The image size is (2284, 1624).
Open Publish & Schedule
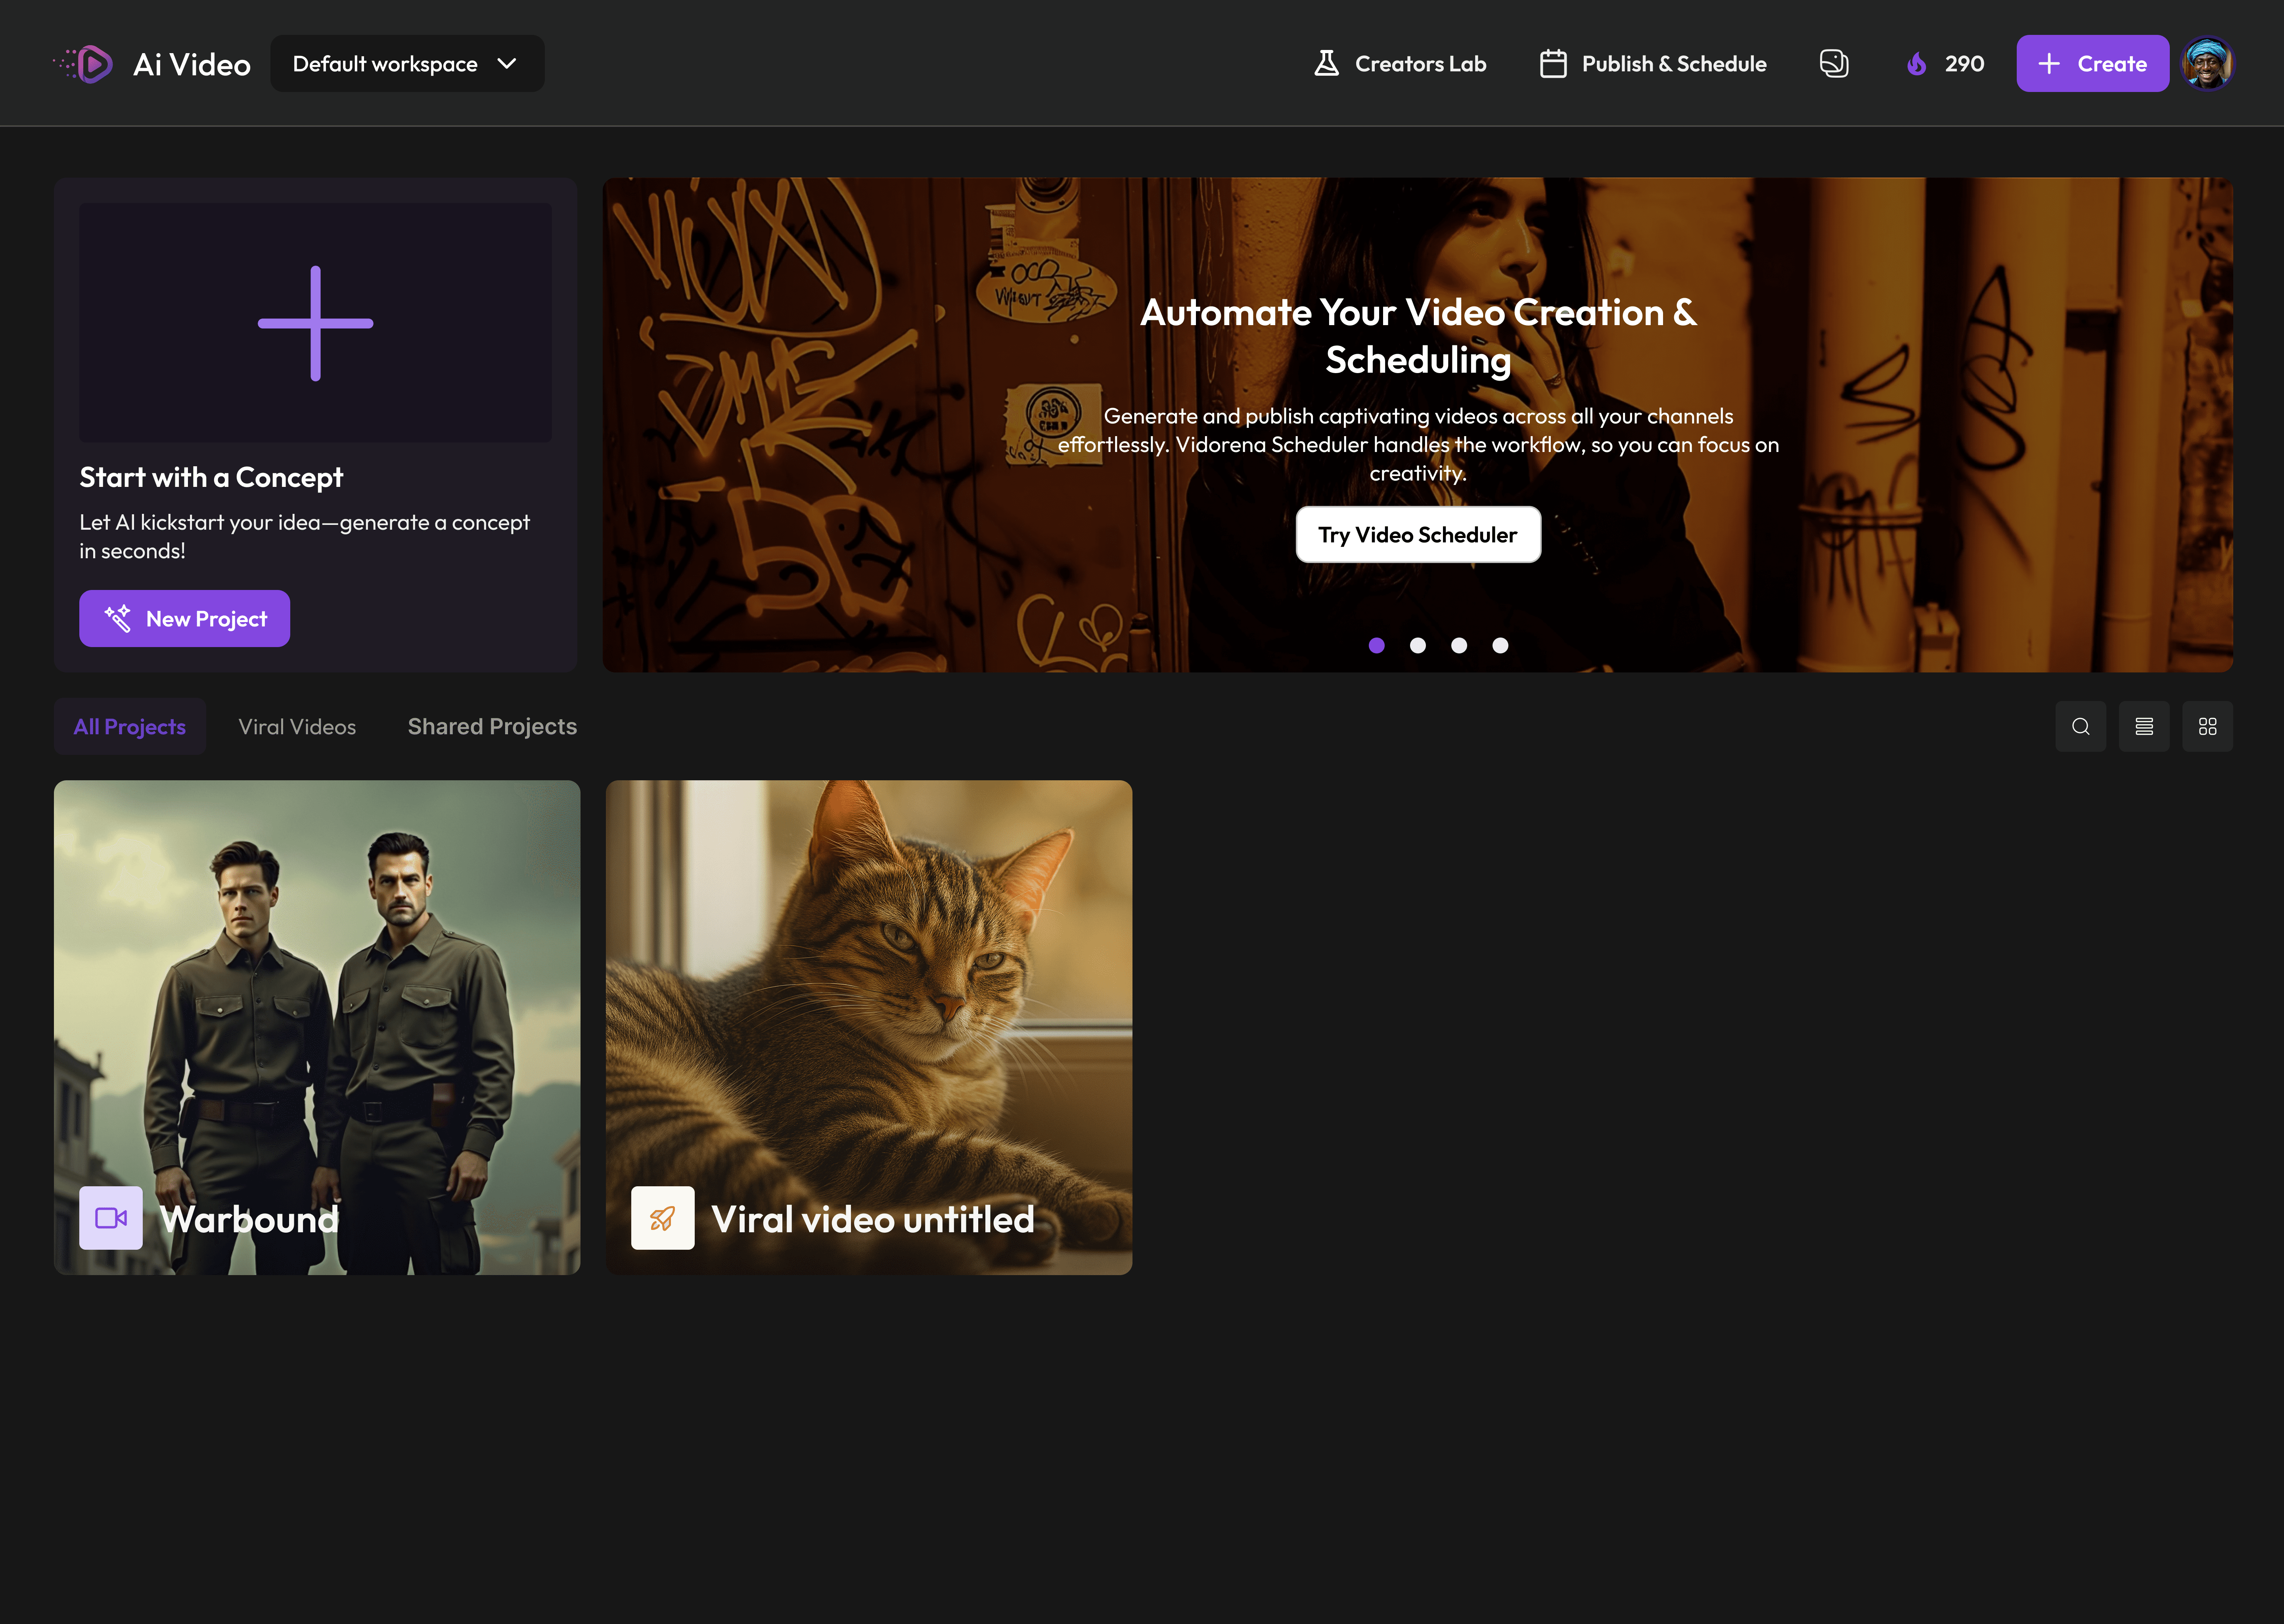(1653, 64)
